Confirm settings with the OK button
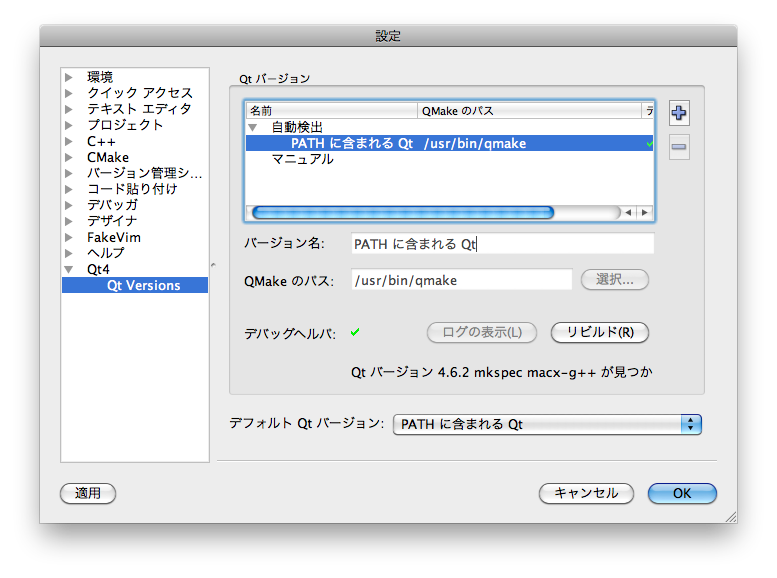The image size is (777, 578). pyautogui.click(x=682, y=493)
